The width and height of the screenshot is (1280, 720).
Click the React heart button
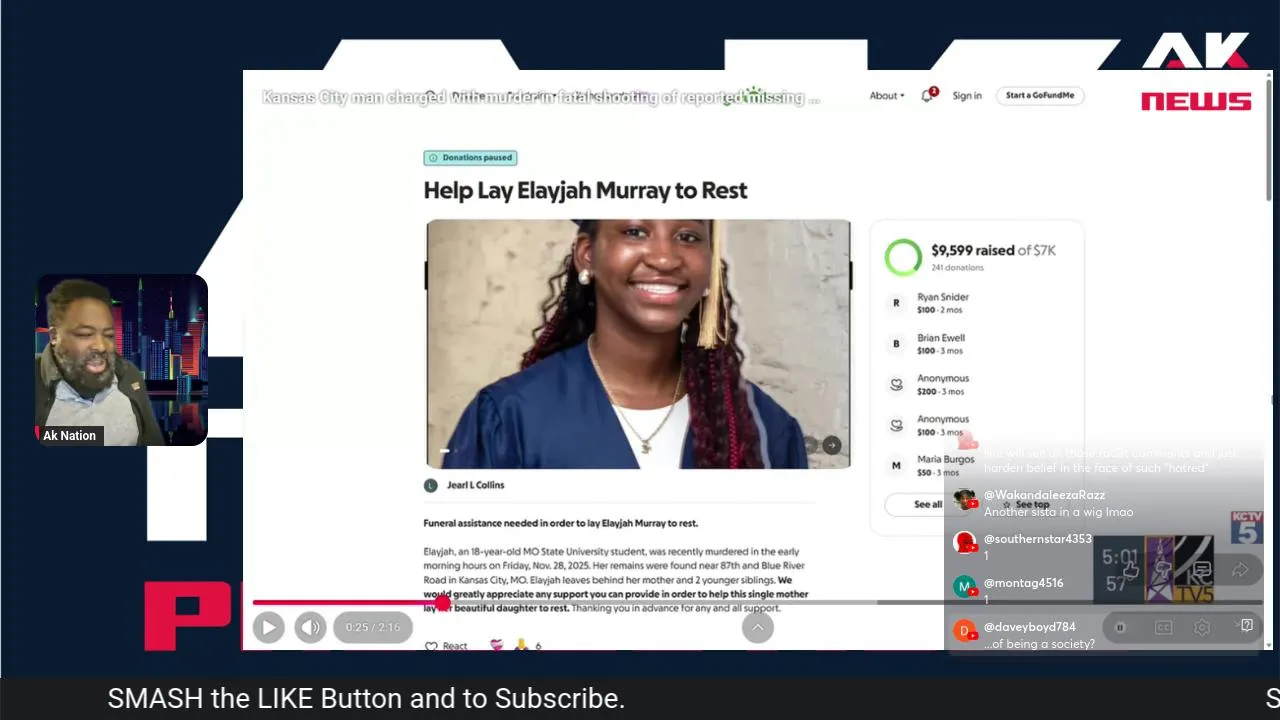[446, 646]
